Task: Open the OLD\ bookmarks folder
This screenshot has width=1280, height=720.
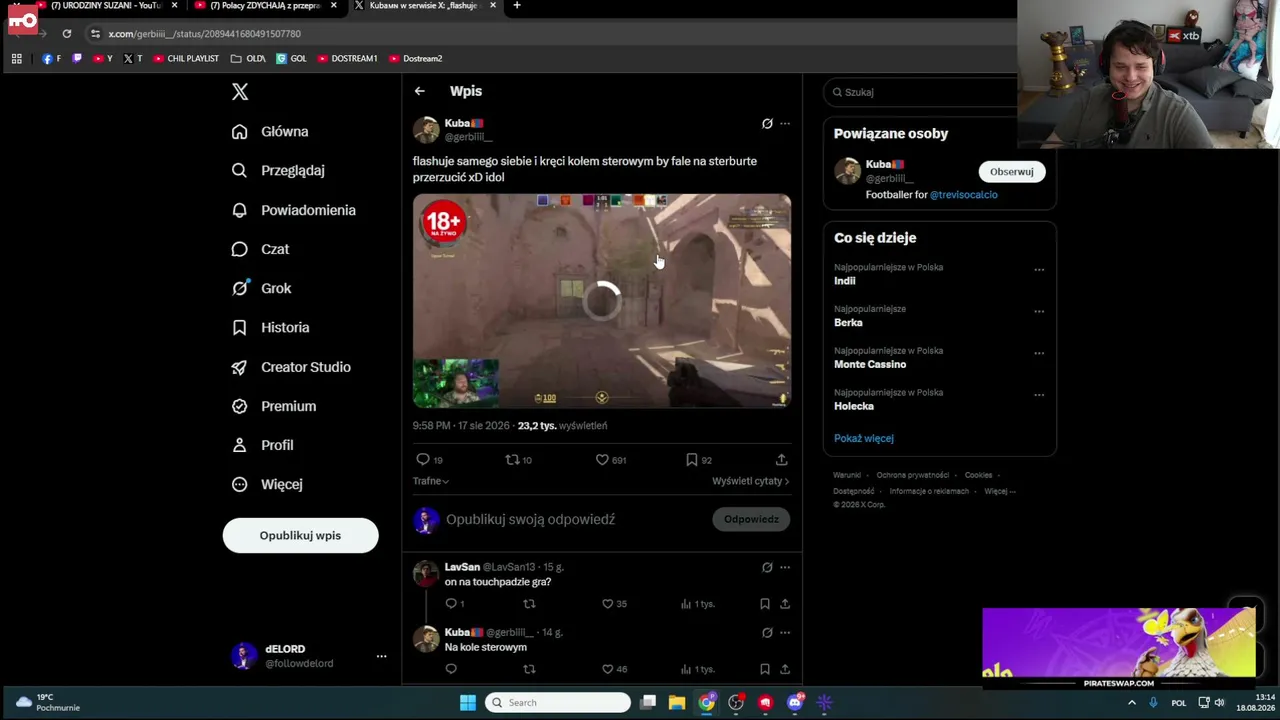Action: tap(248, 59)
